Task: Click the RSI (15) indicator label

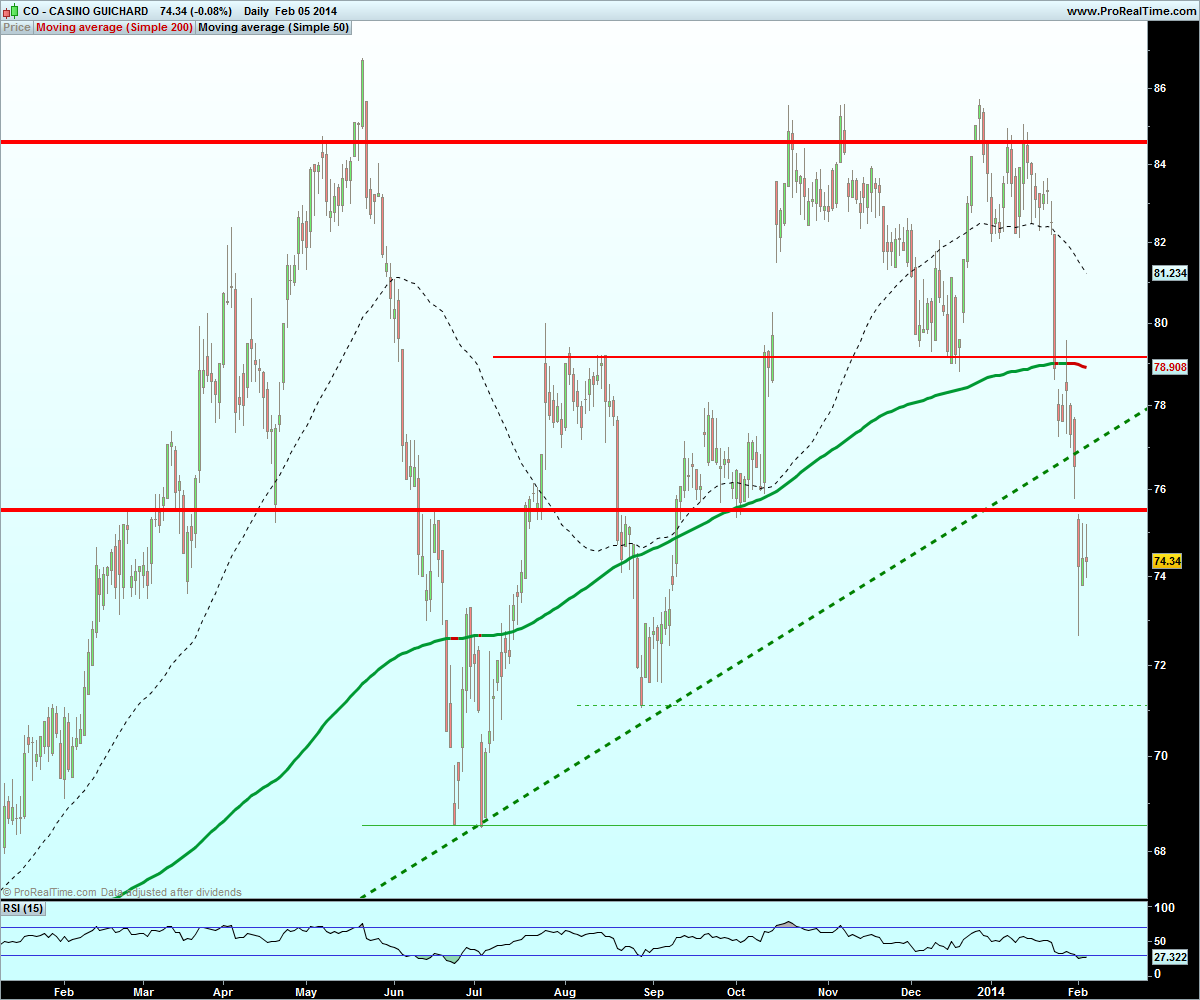Action: pos(24,908)
